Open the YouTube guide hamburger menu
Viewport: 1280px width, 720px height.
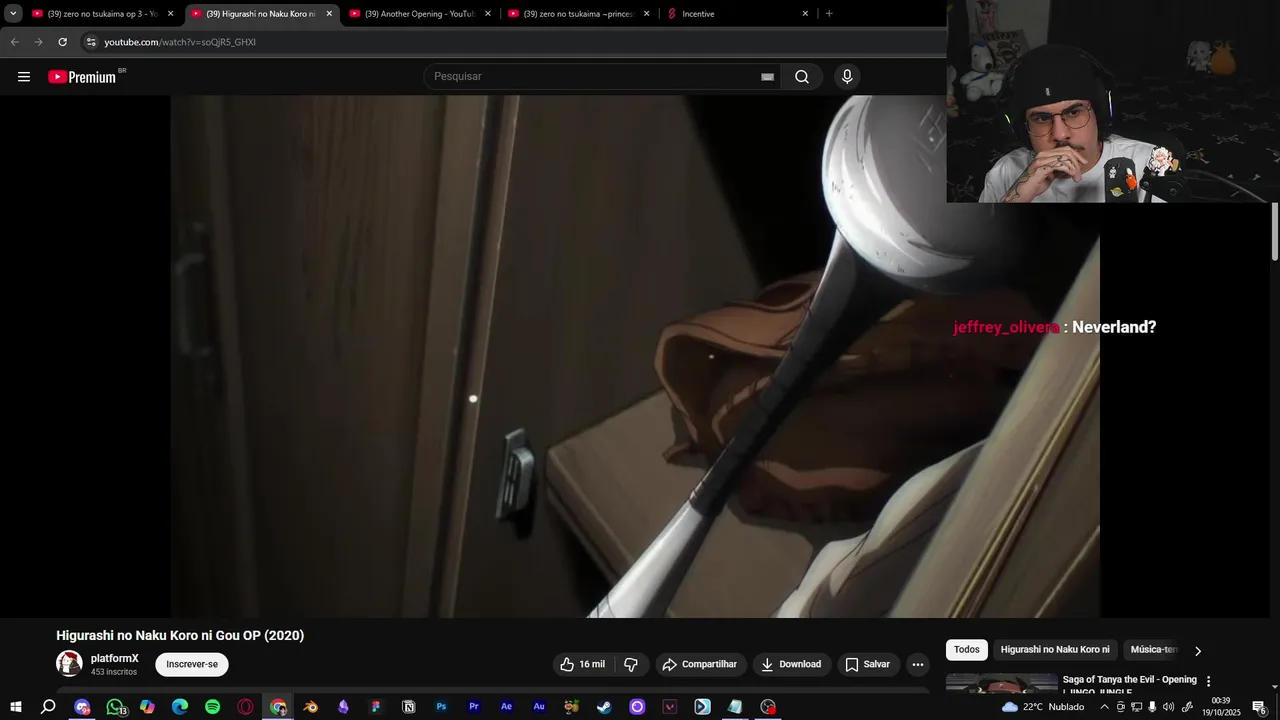24,77
